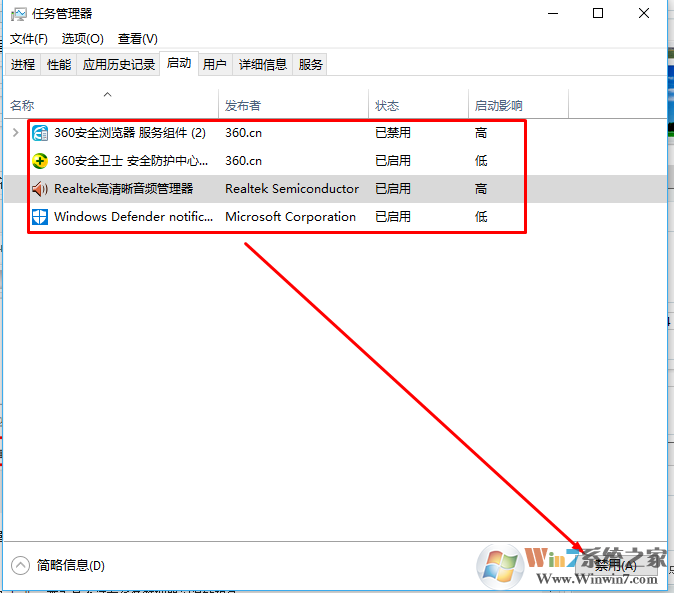Sort by the 名称 column header
Screen dimensions: 674x593
click(112, 104)
